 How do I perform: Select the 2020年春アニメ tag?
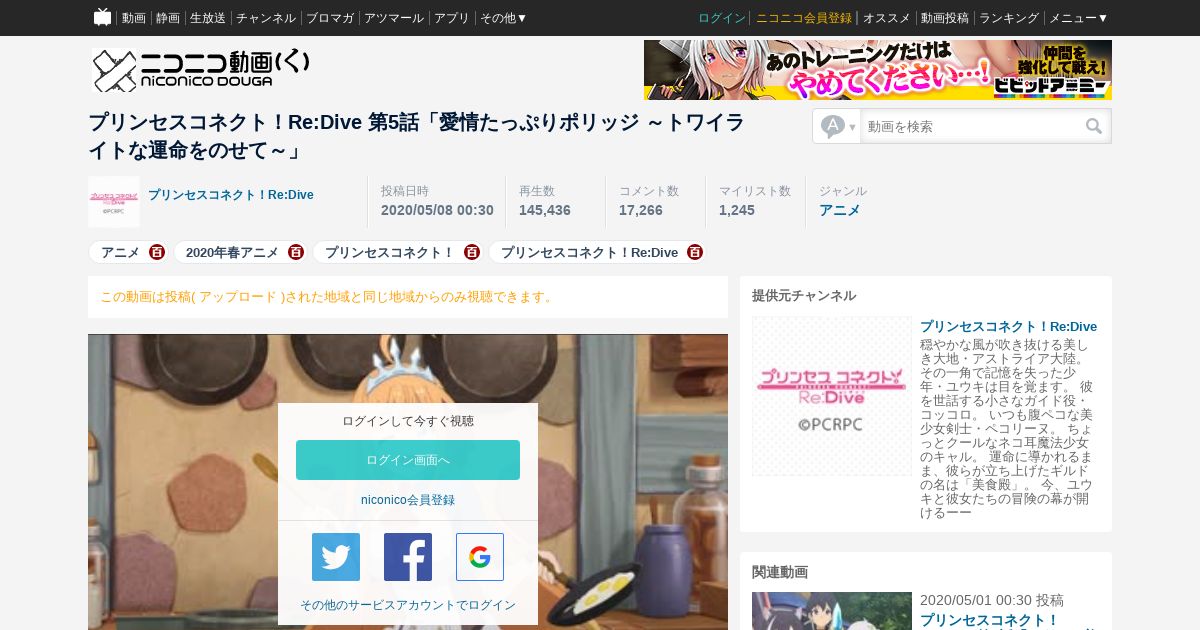(232, 252)
